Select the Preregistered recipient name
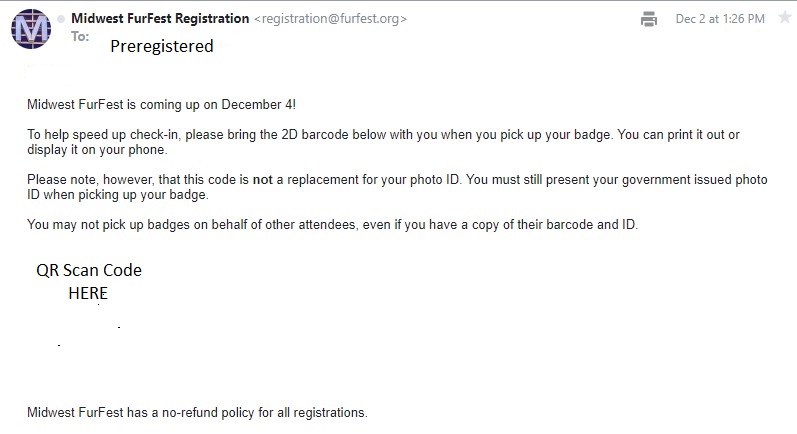Image resolution: width=797 pixels, height=434 pixels. (x=162, y=46)
